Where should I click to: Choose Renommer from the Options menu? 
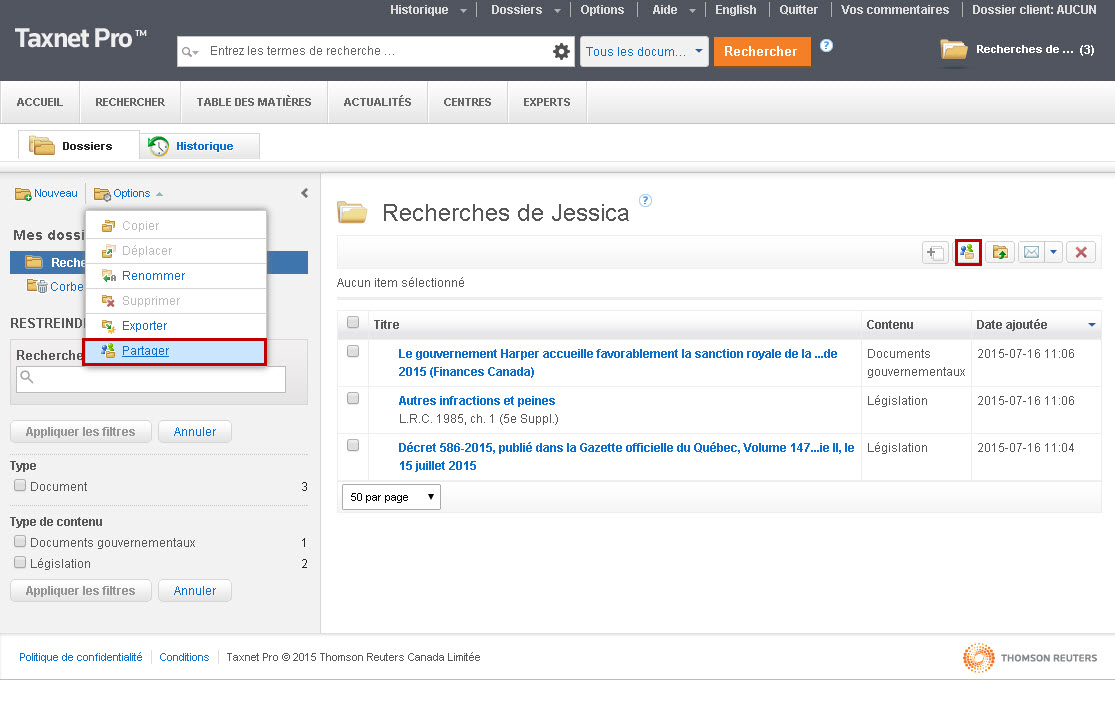coord(176,276)
